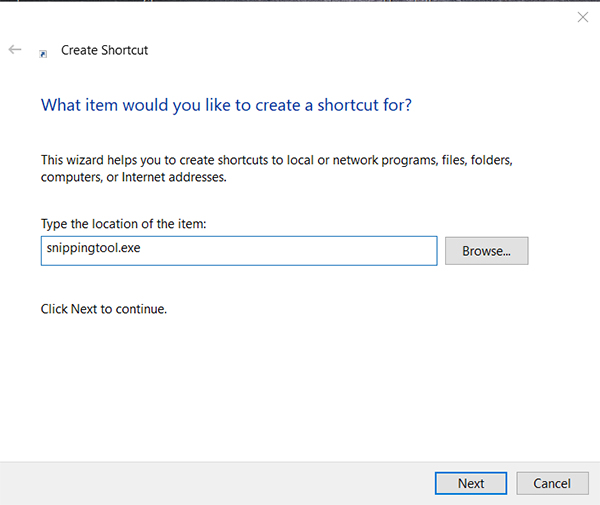Click Next to continue the wizard
The height and width of the screenshot is (505, 600).
471,483
